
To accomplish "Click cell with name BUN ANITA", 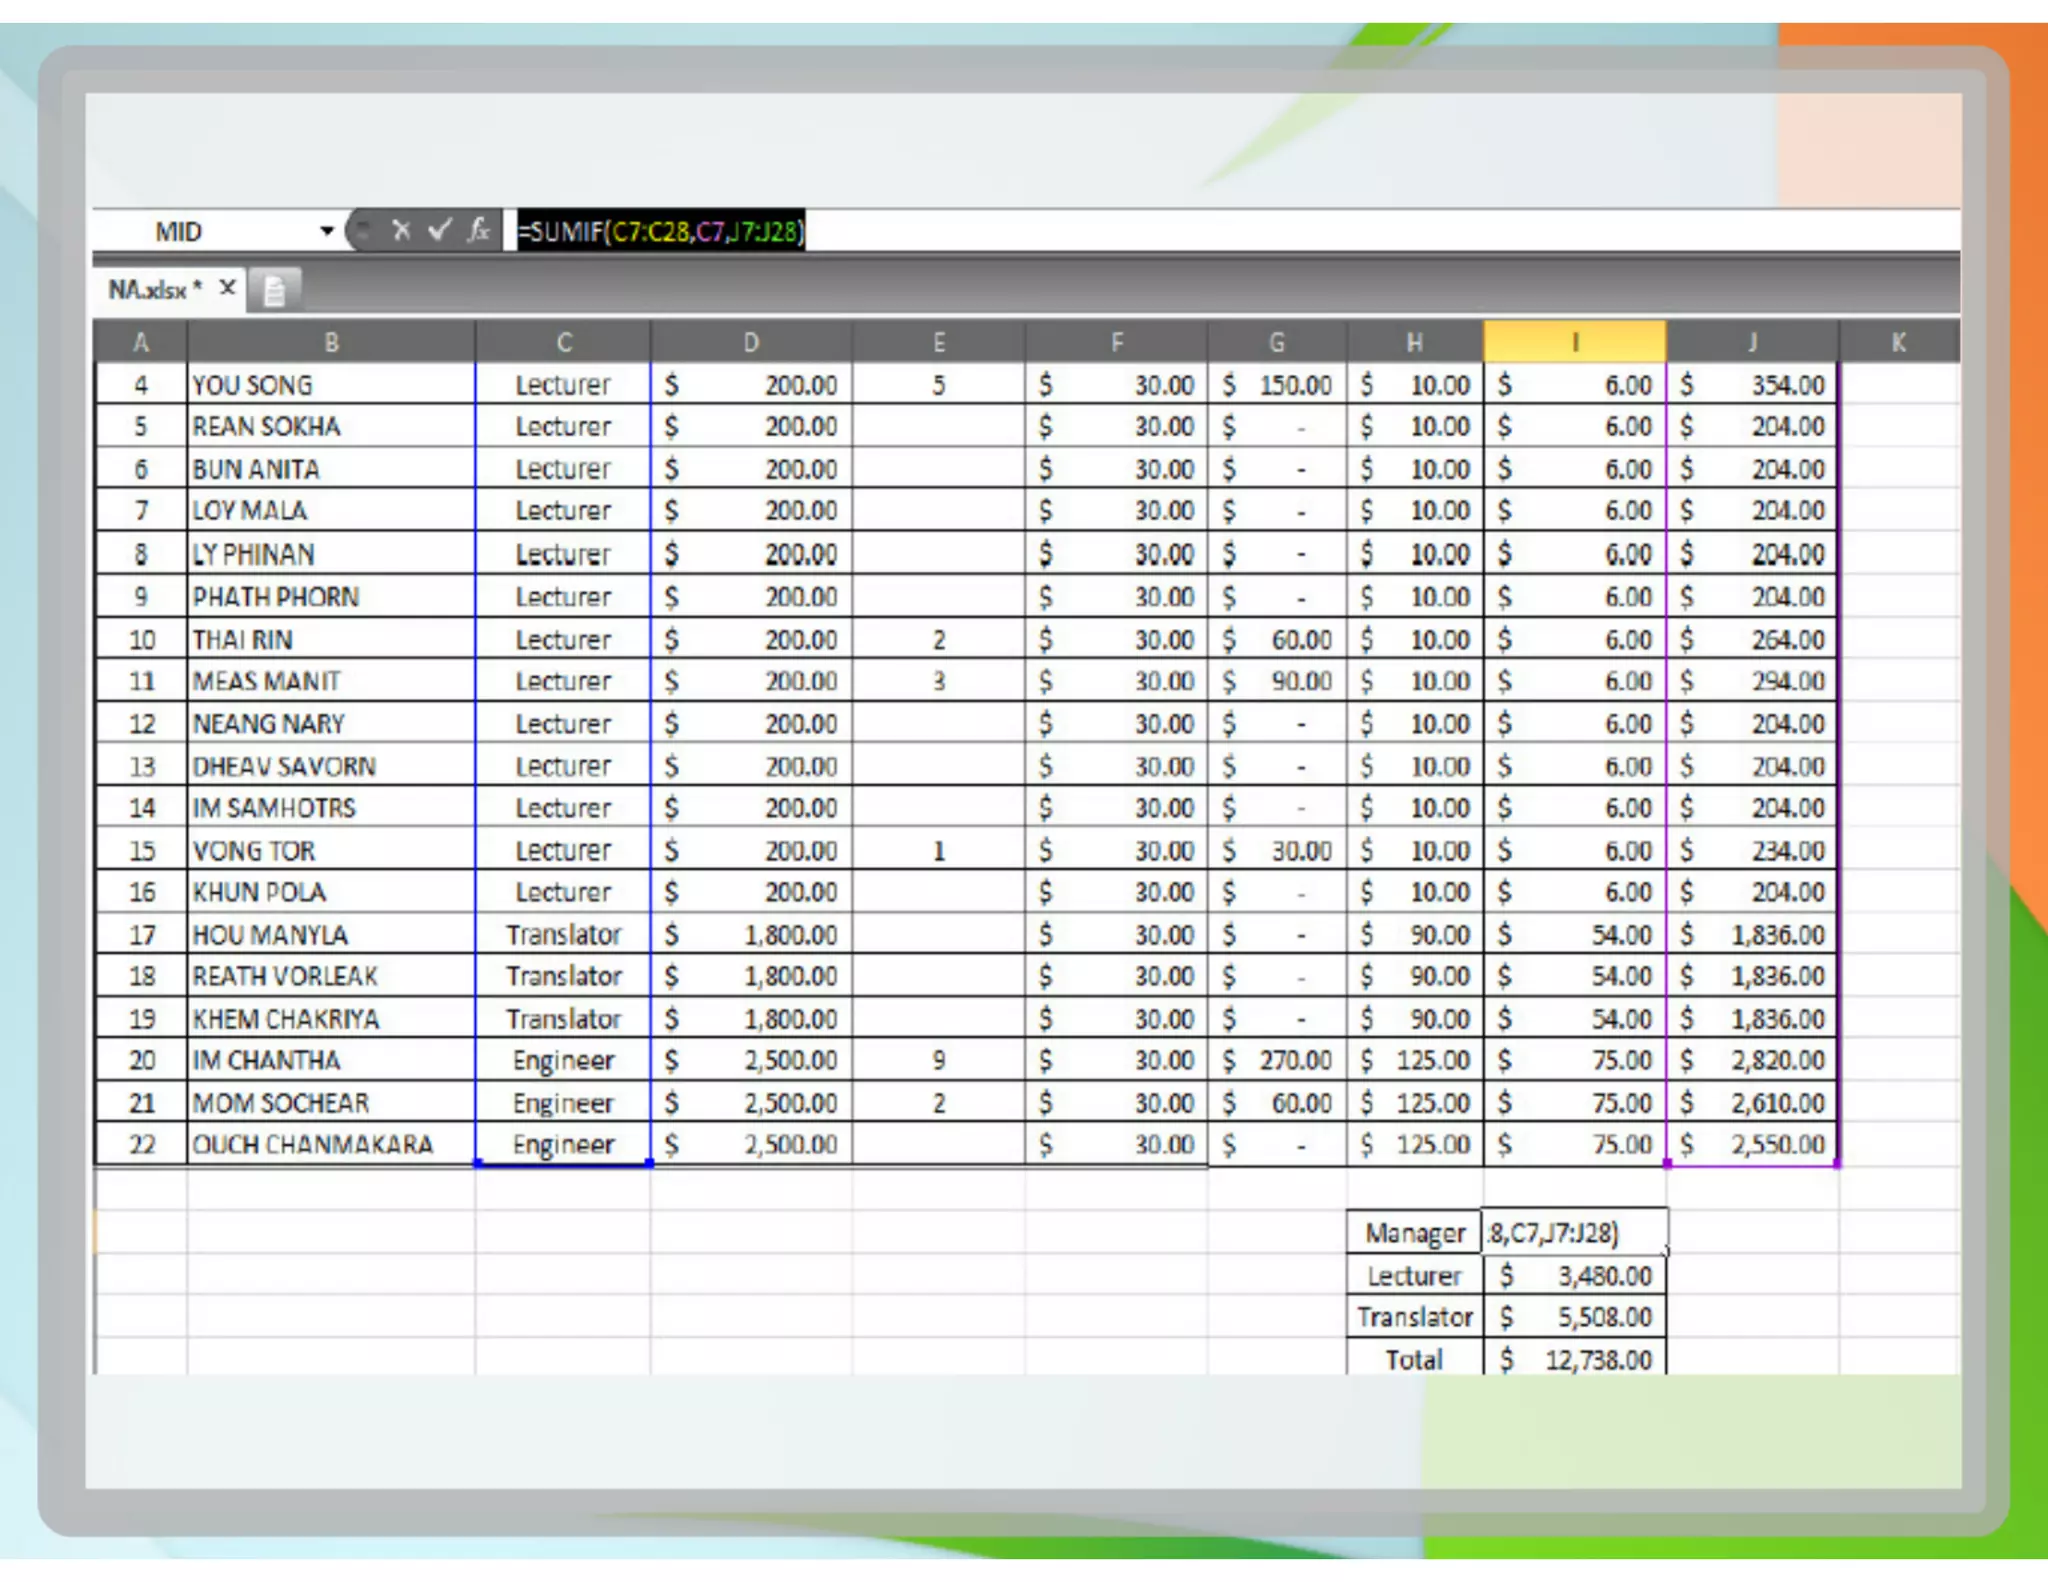I will [331, 469].
